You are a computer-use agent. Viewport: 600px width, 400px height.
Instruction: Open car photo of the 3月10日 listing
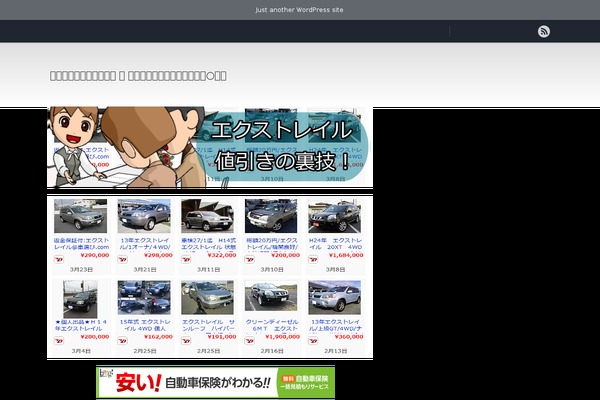tap(271, 216)
